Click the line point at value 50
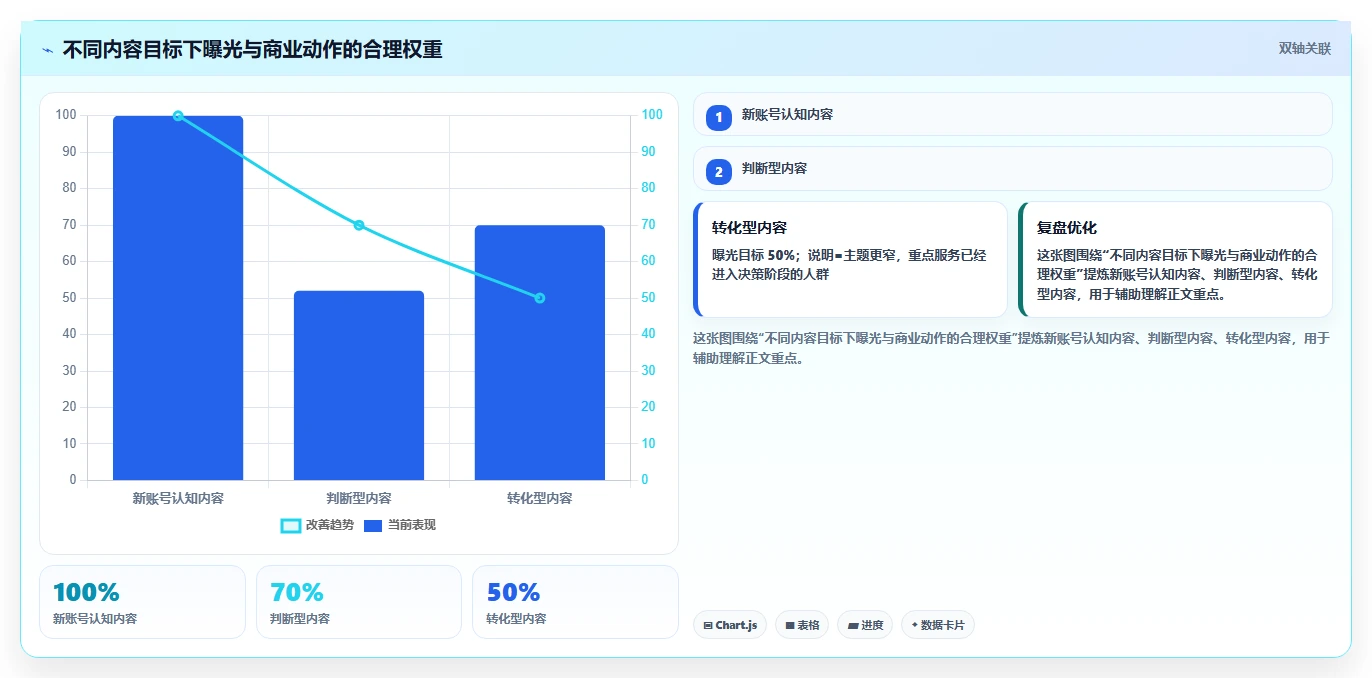 tap(540, 298)
